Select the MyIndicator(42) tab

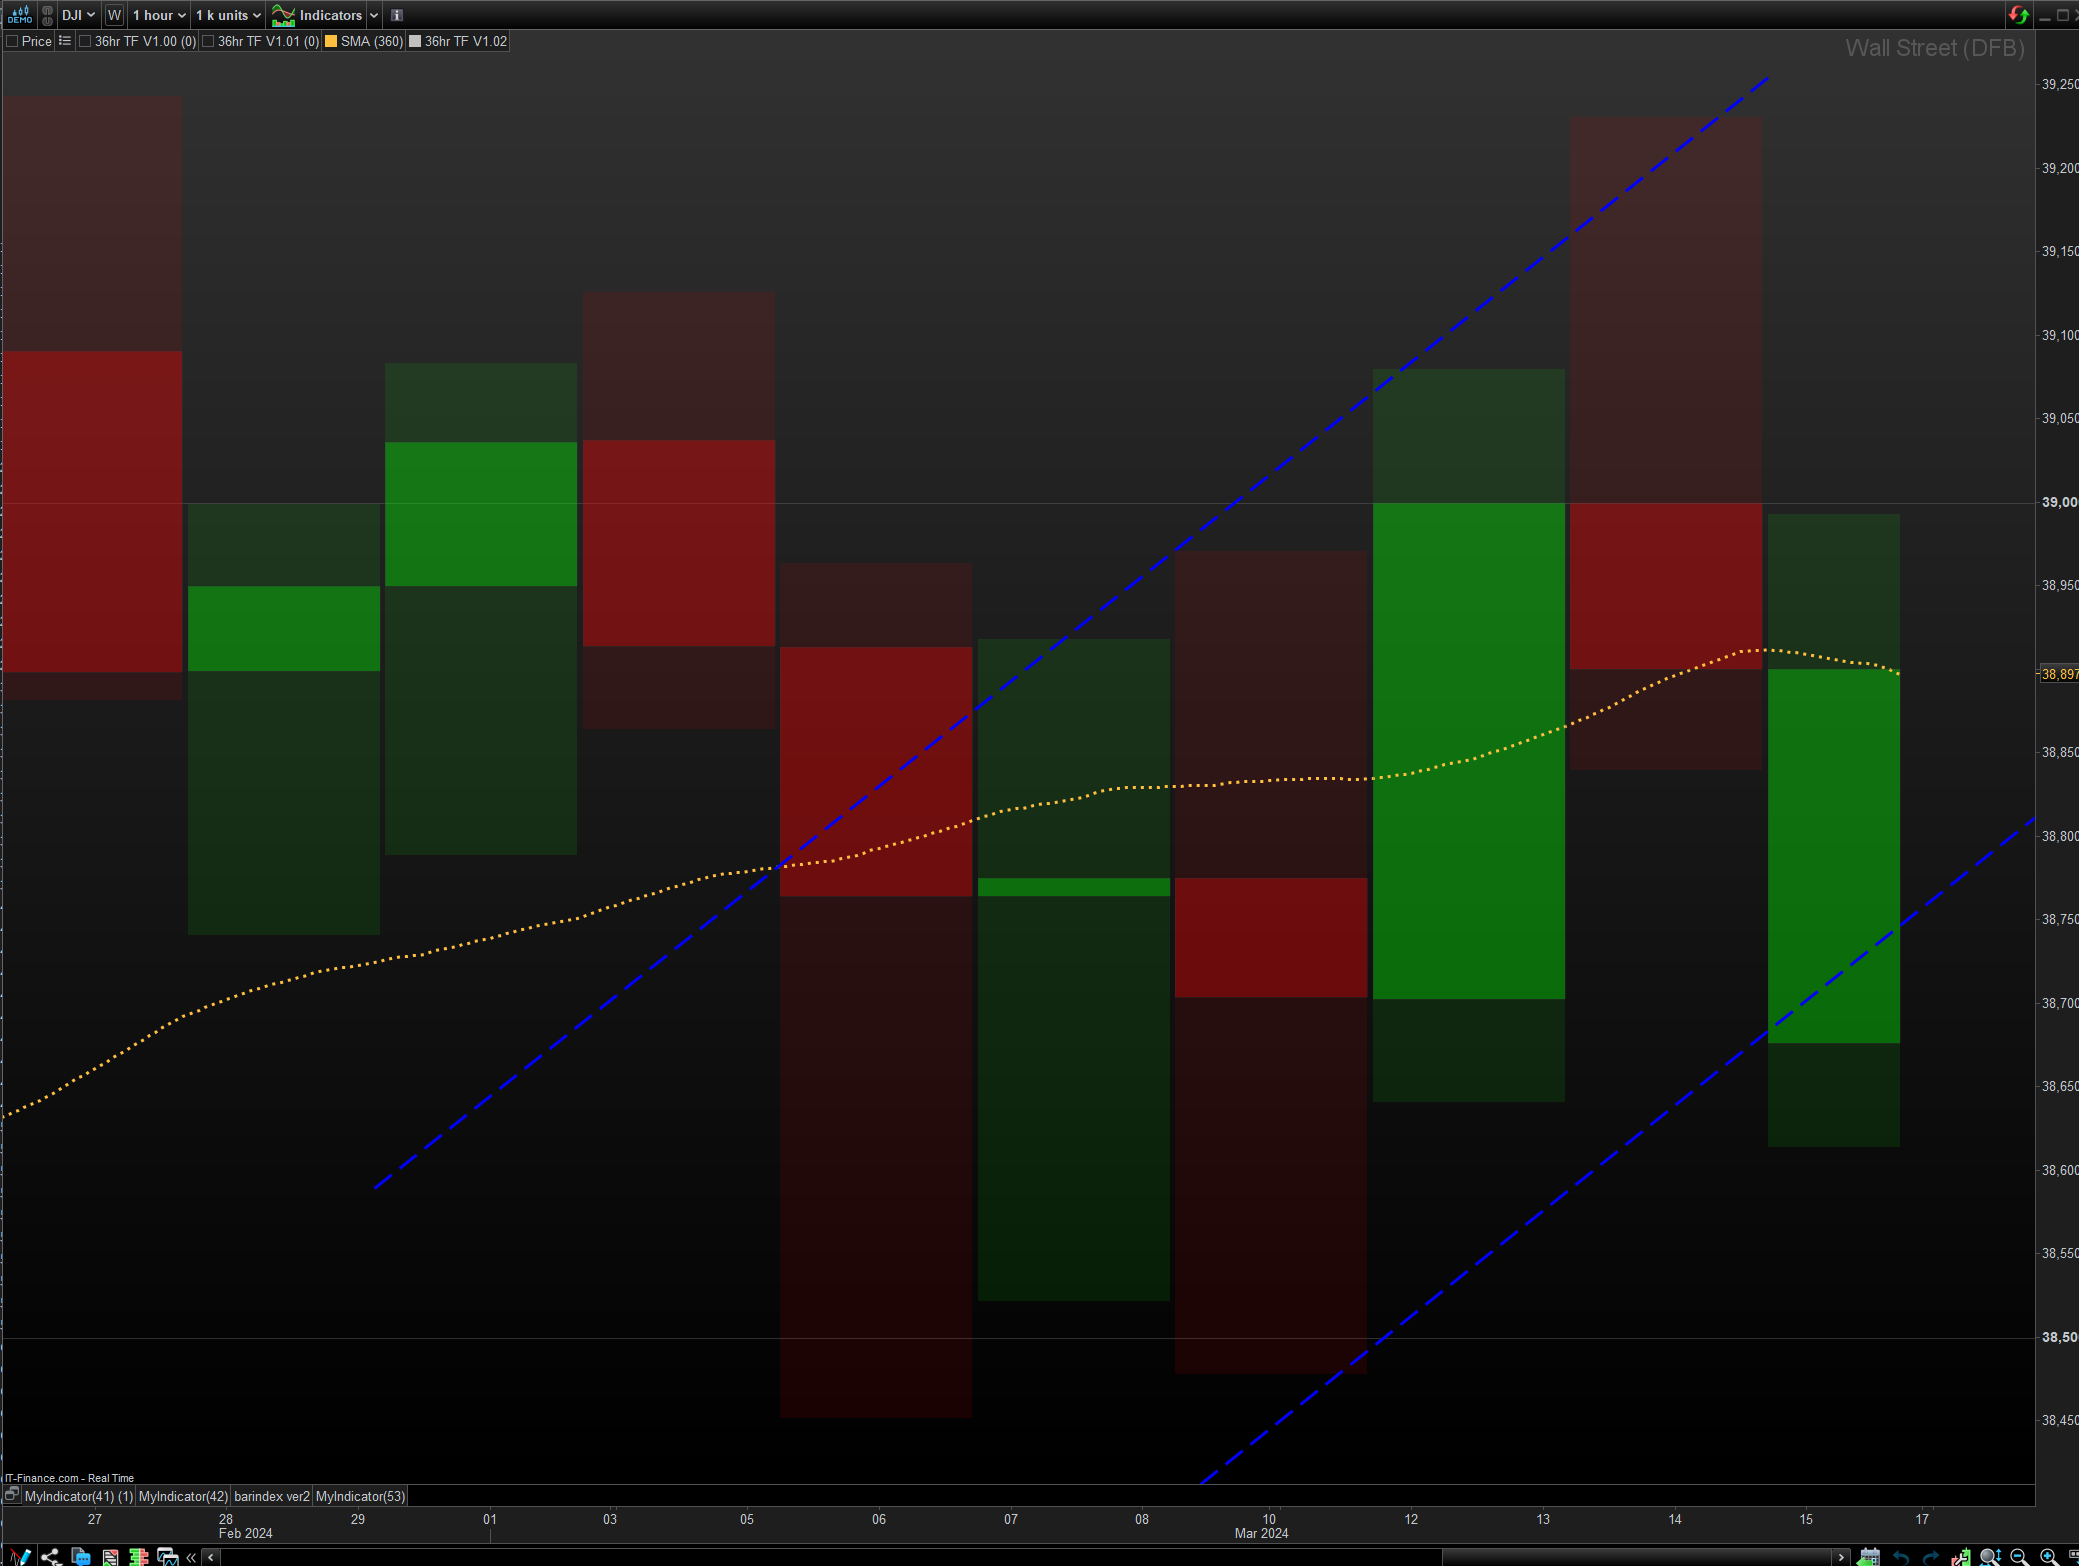[183, 1496]
